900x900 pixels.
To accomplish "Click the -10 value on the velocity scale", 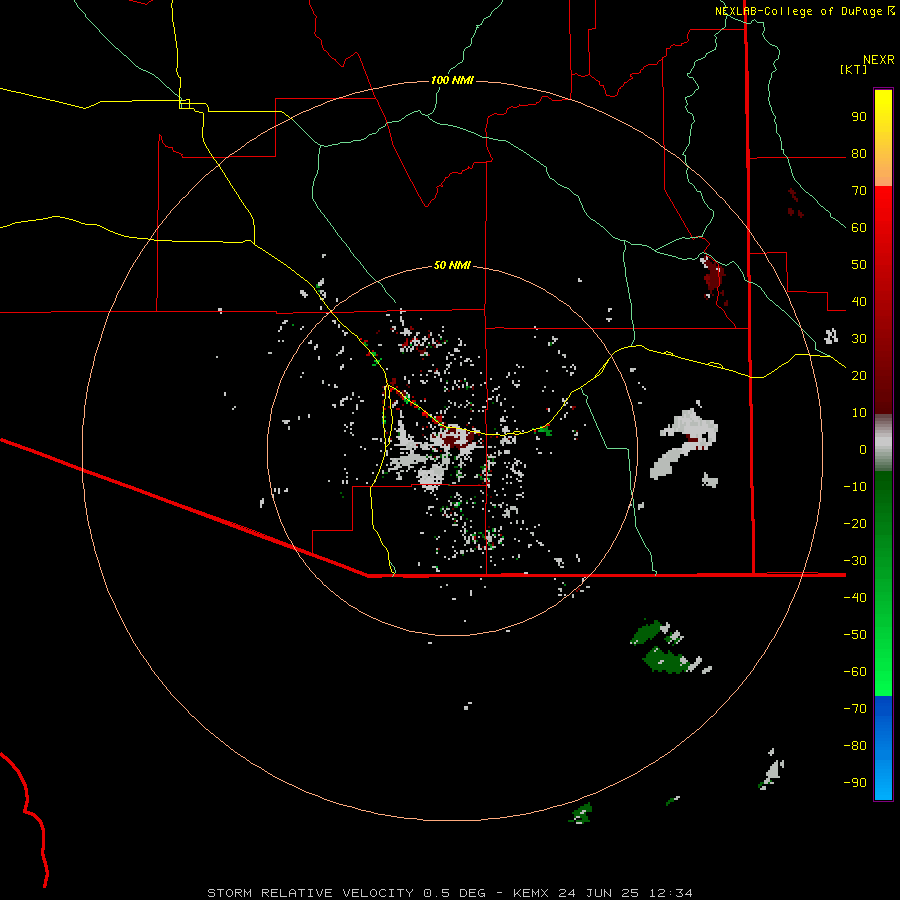I will point(855,487).
